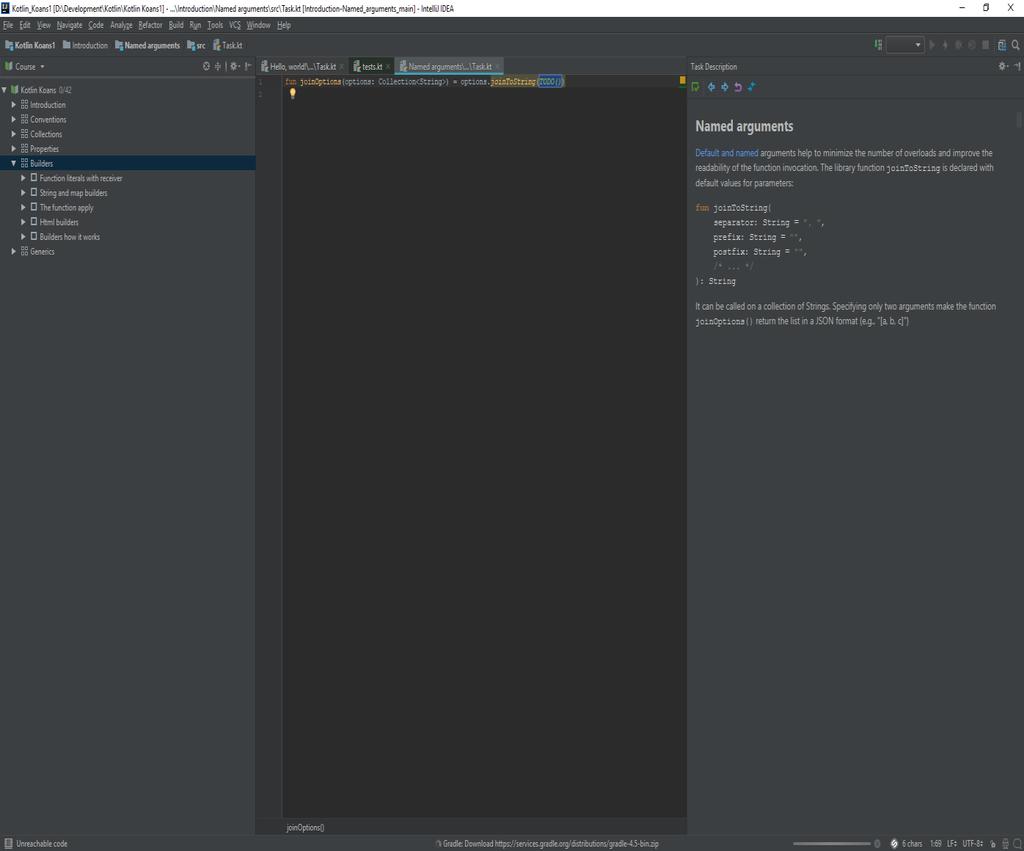Viewport: 1024px width, 851px height.
Task: Expand the Html builders lesson arrow
Action: (23, 222)
